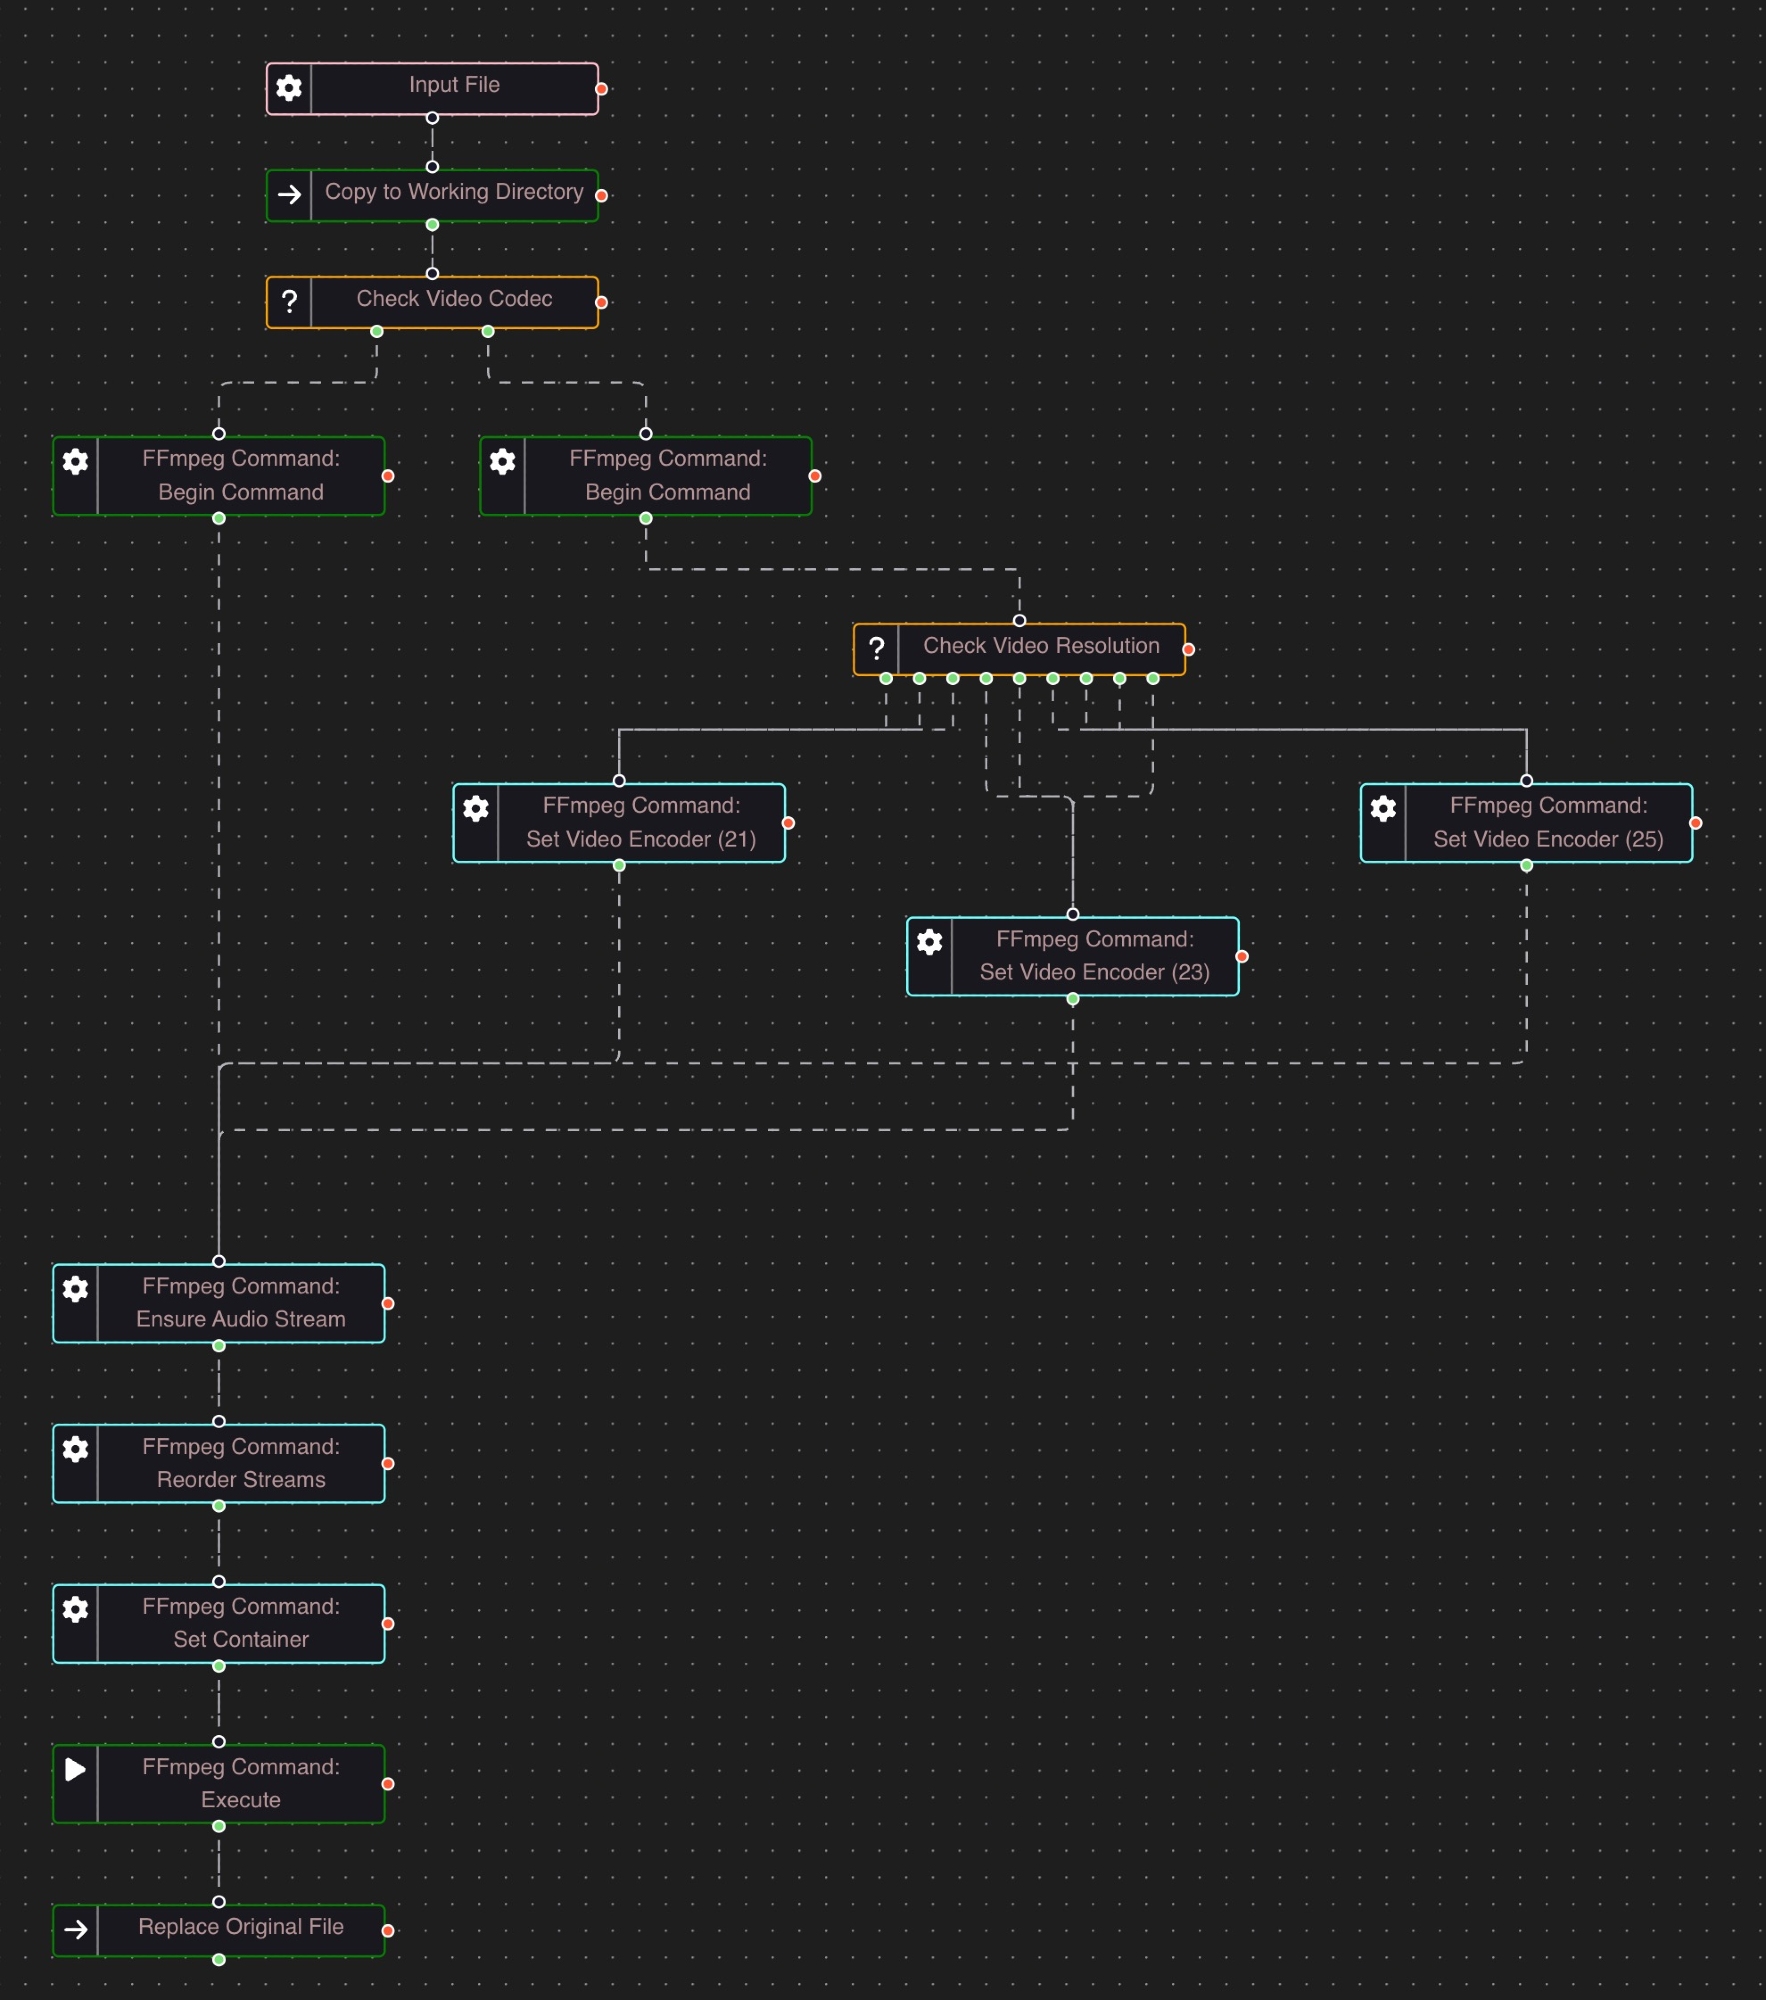The height and width of the screenshot is (2000, 1766).
Task: Click the question mark icon on Check Video Resolution
Action: coord(876,648)
